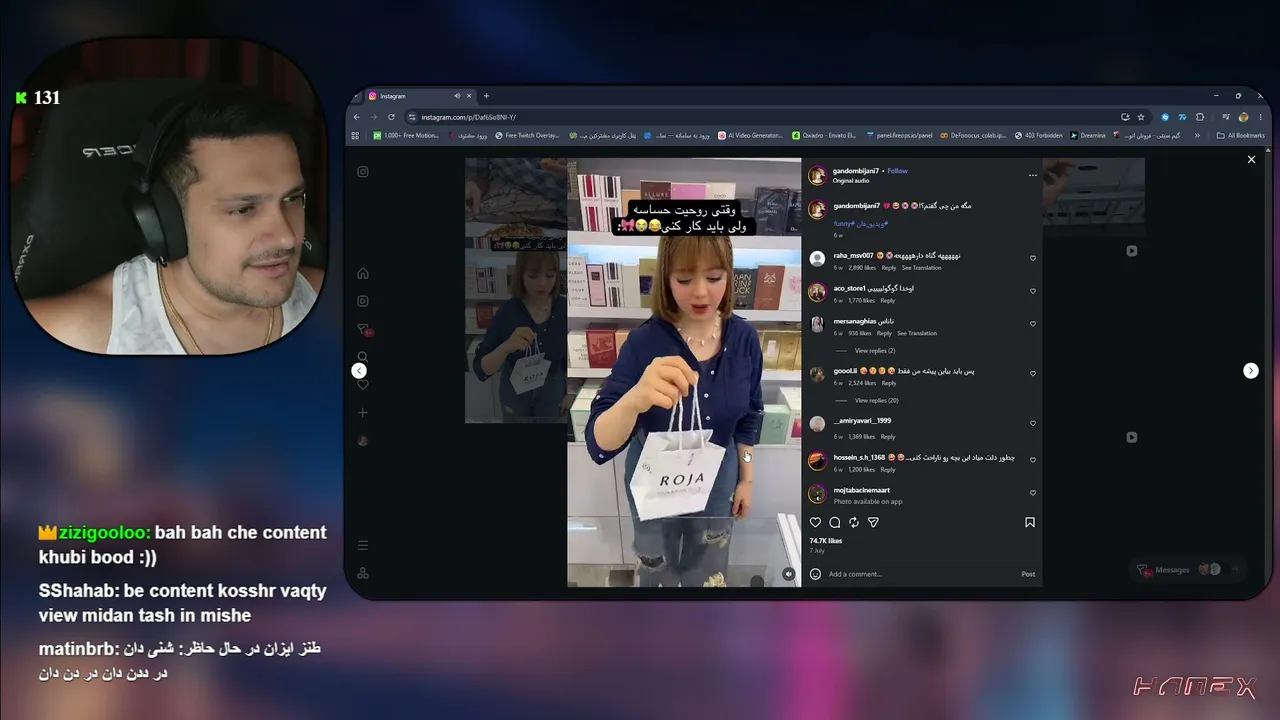Open profile avatar in Instagram sidebar

click(363, 440)
